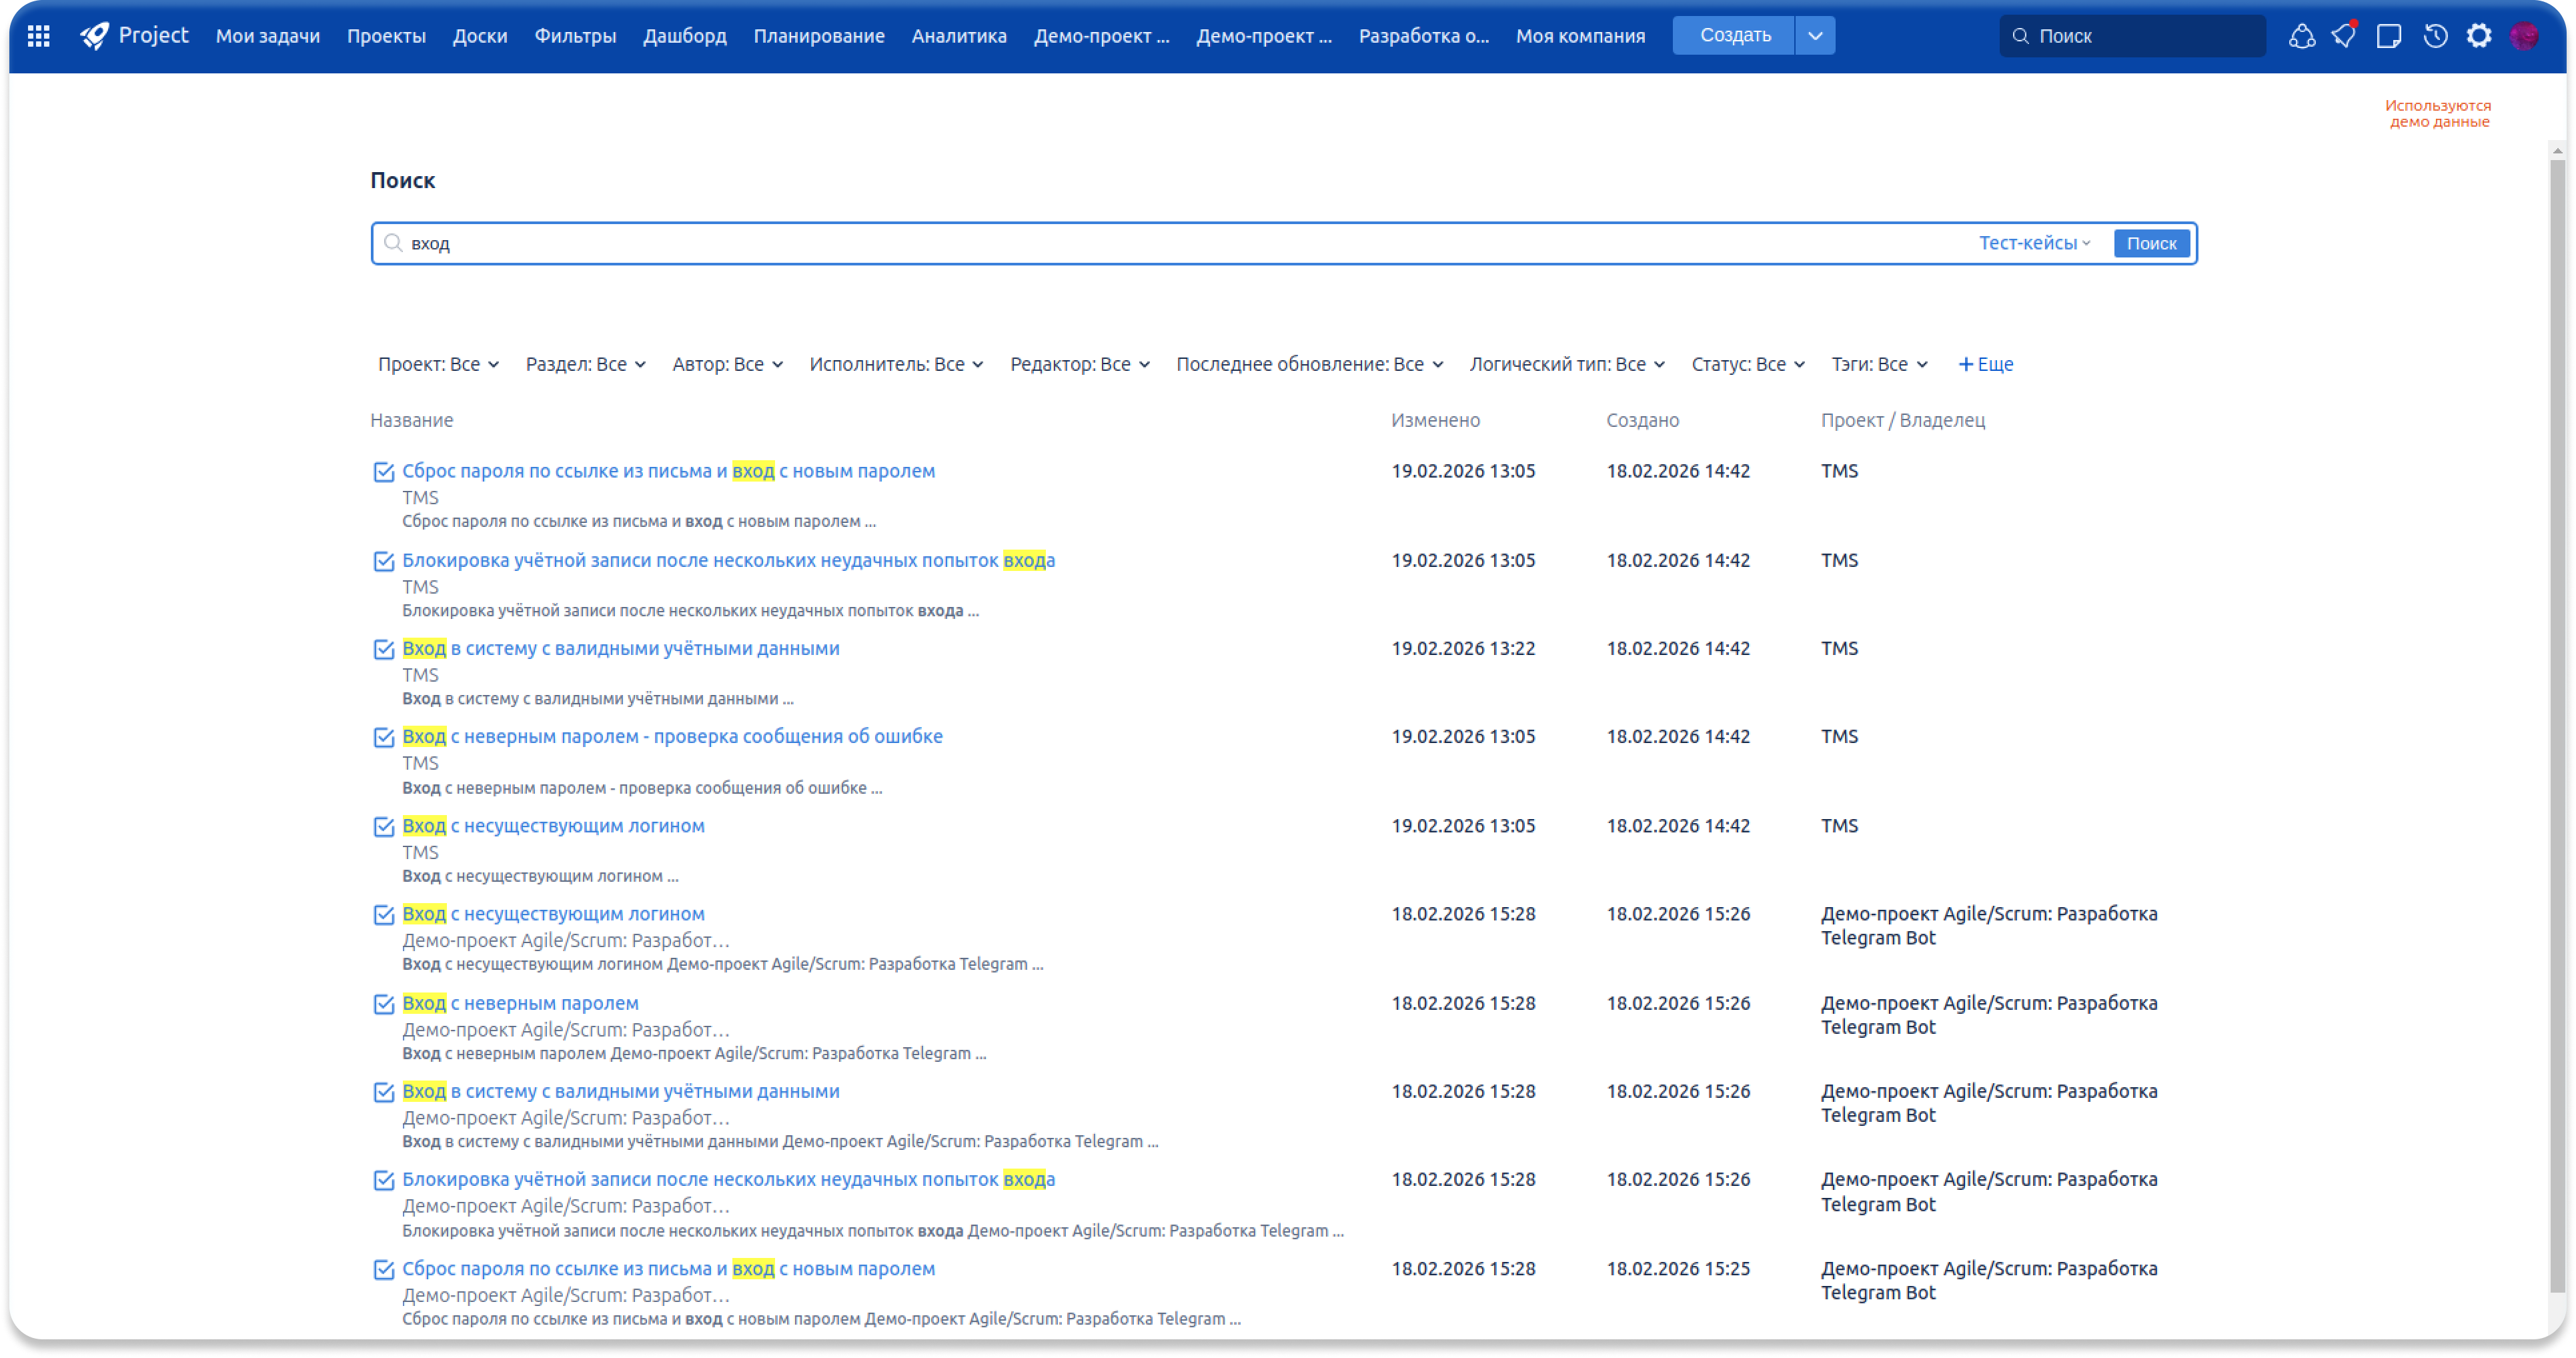This screenshot has width=2576, height=1358.
Task: Open the apps grid menu
Action: pos(39,36)
